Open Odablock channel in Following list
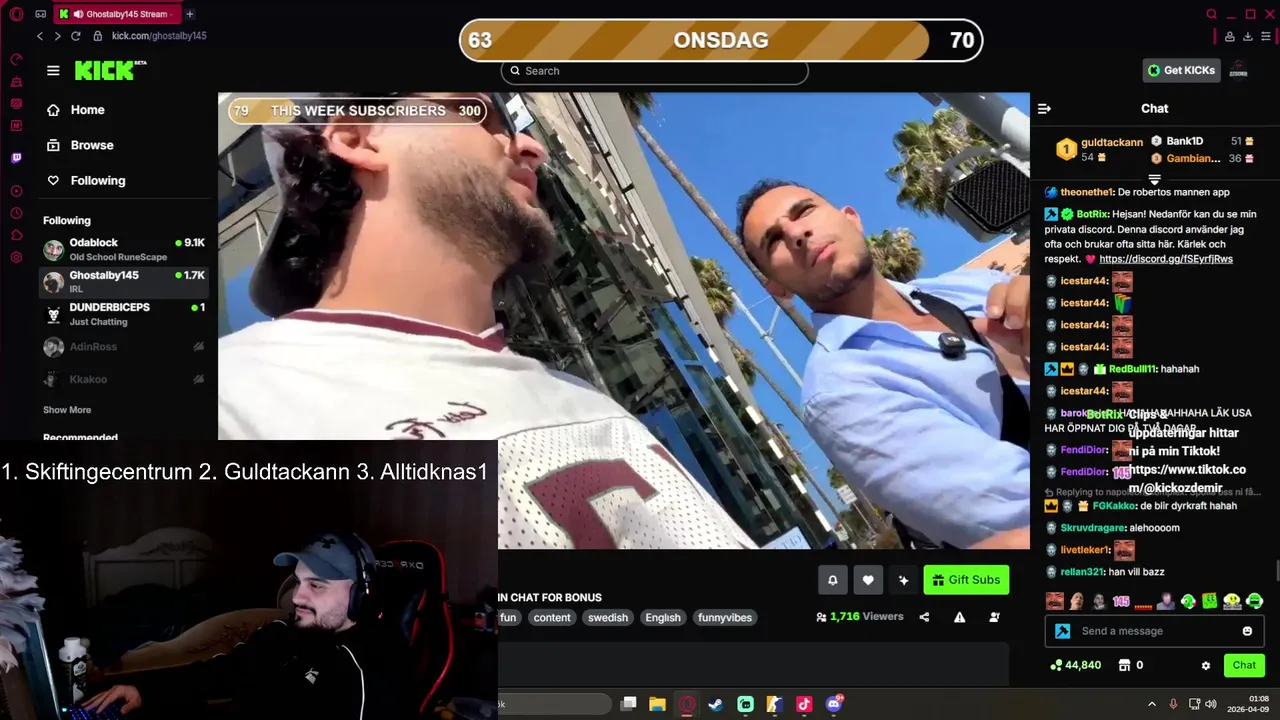 tap(124, 250)
